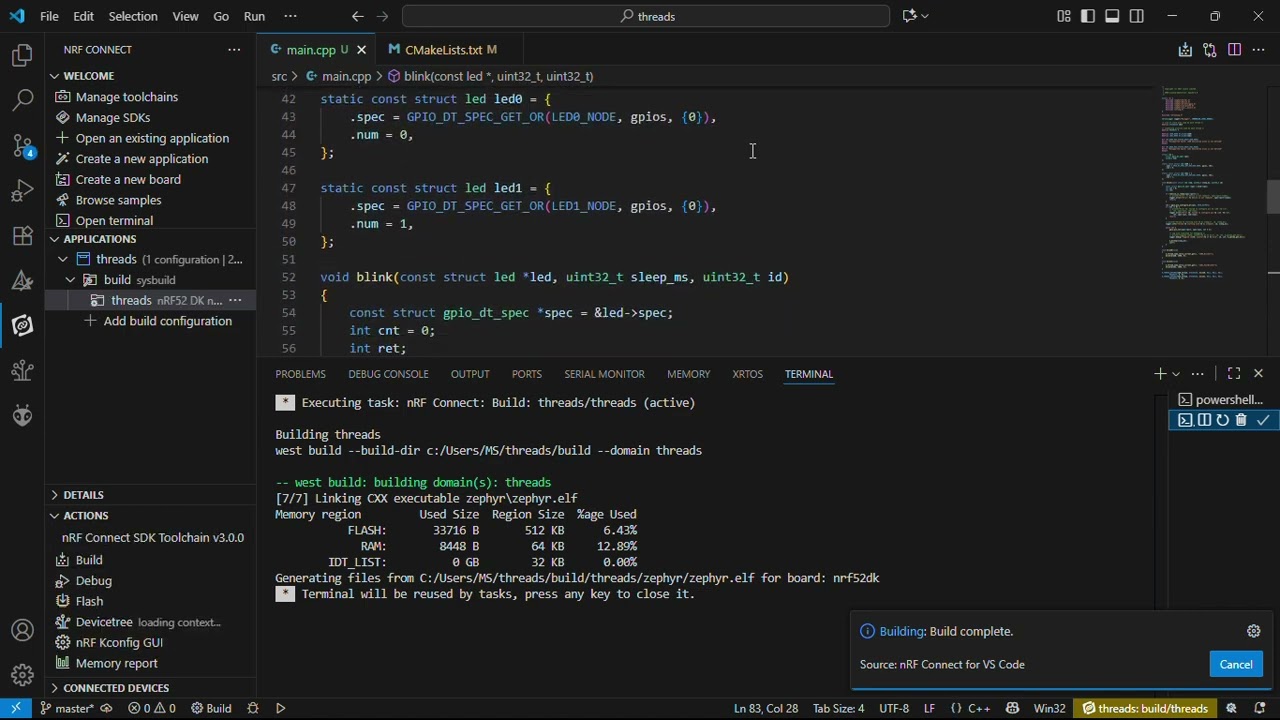This screenshot has height=720, width=1280.
Task: Click the editor vertical scrollbar
Action: point(1272,196)
